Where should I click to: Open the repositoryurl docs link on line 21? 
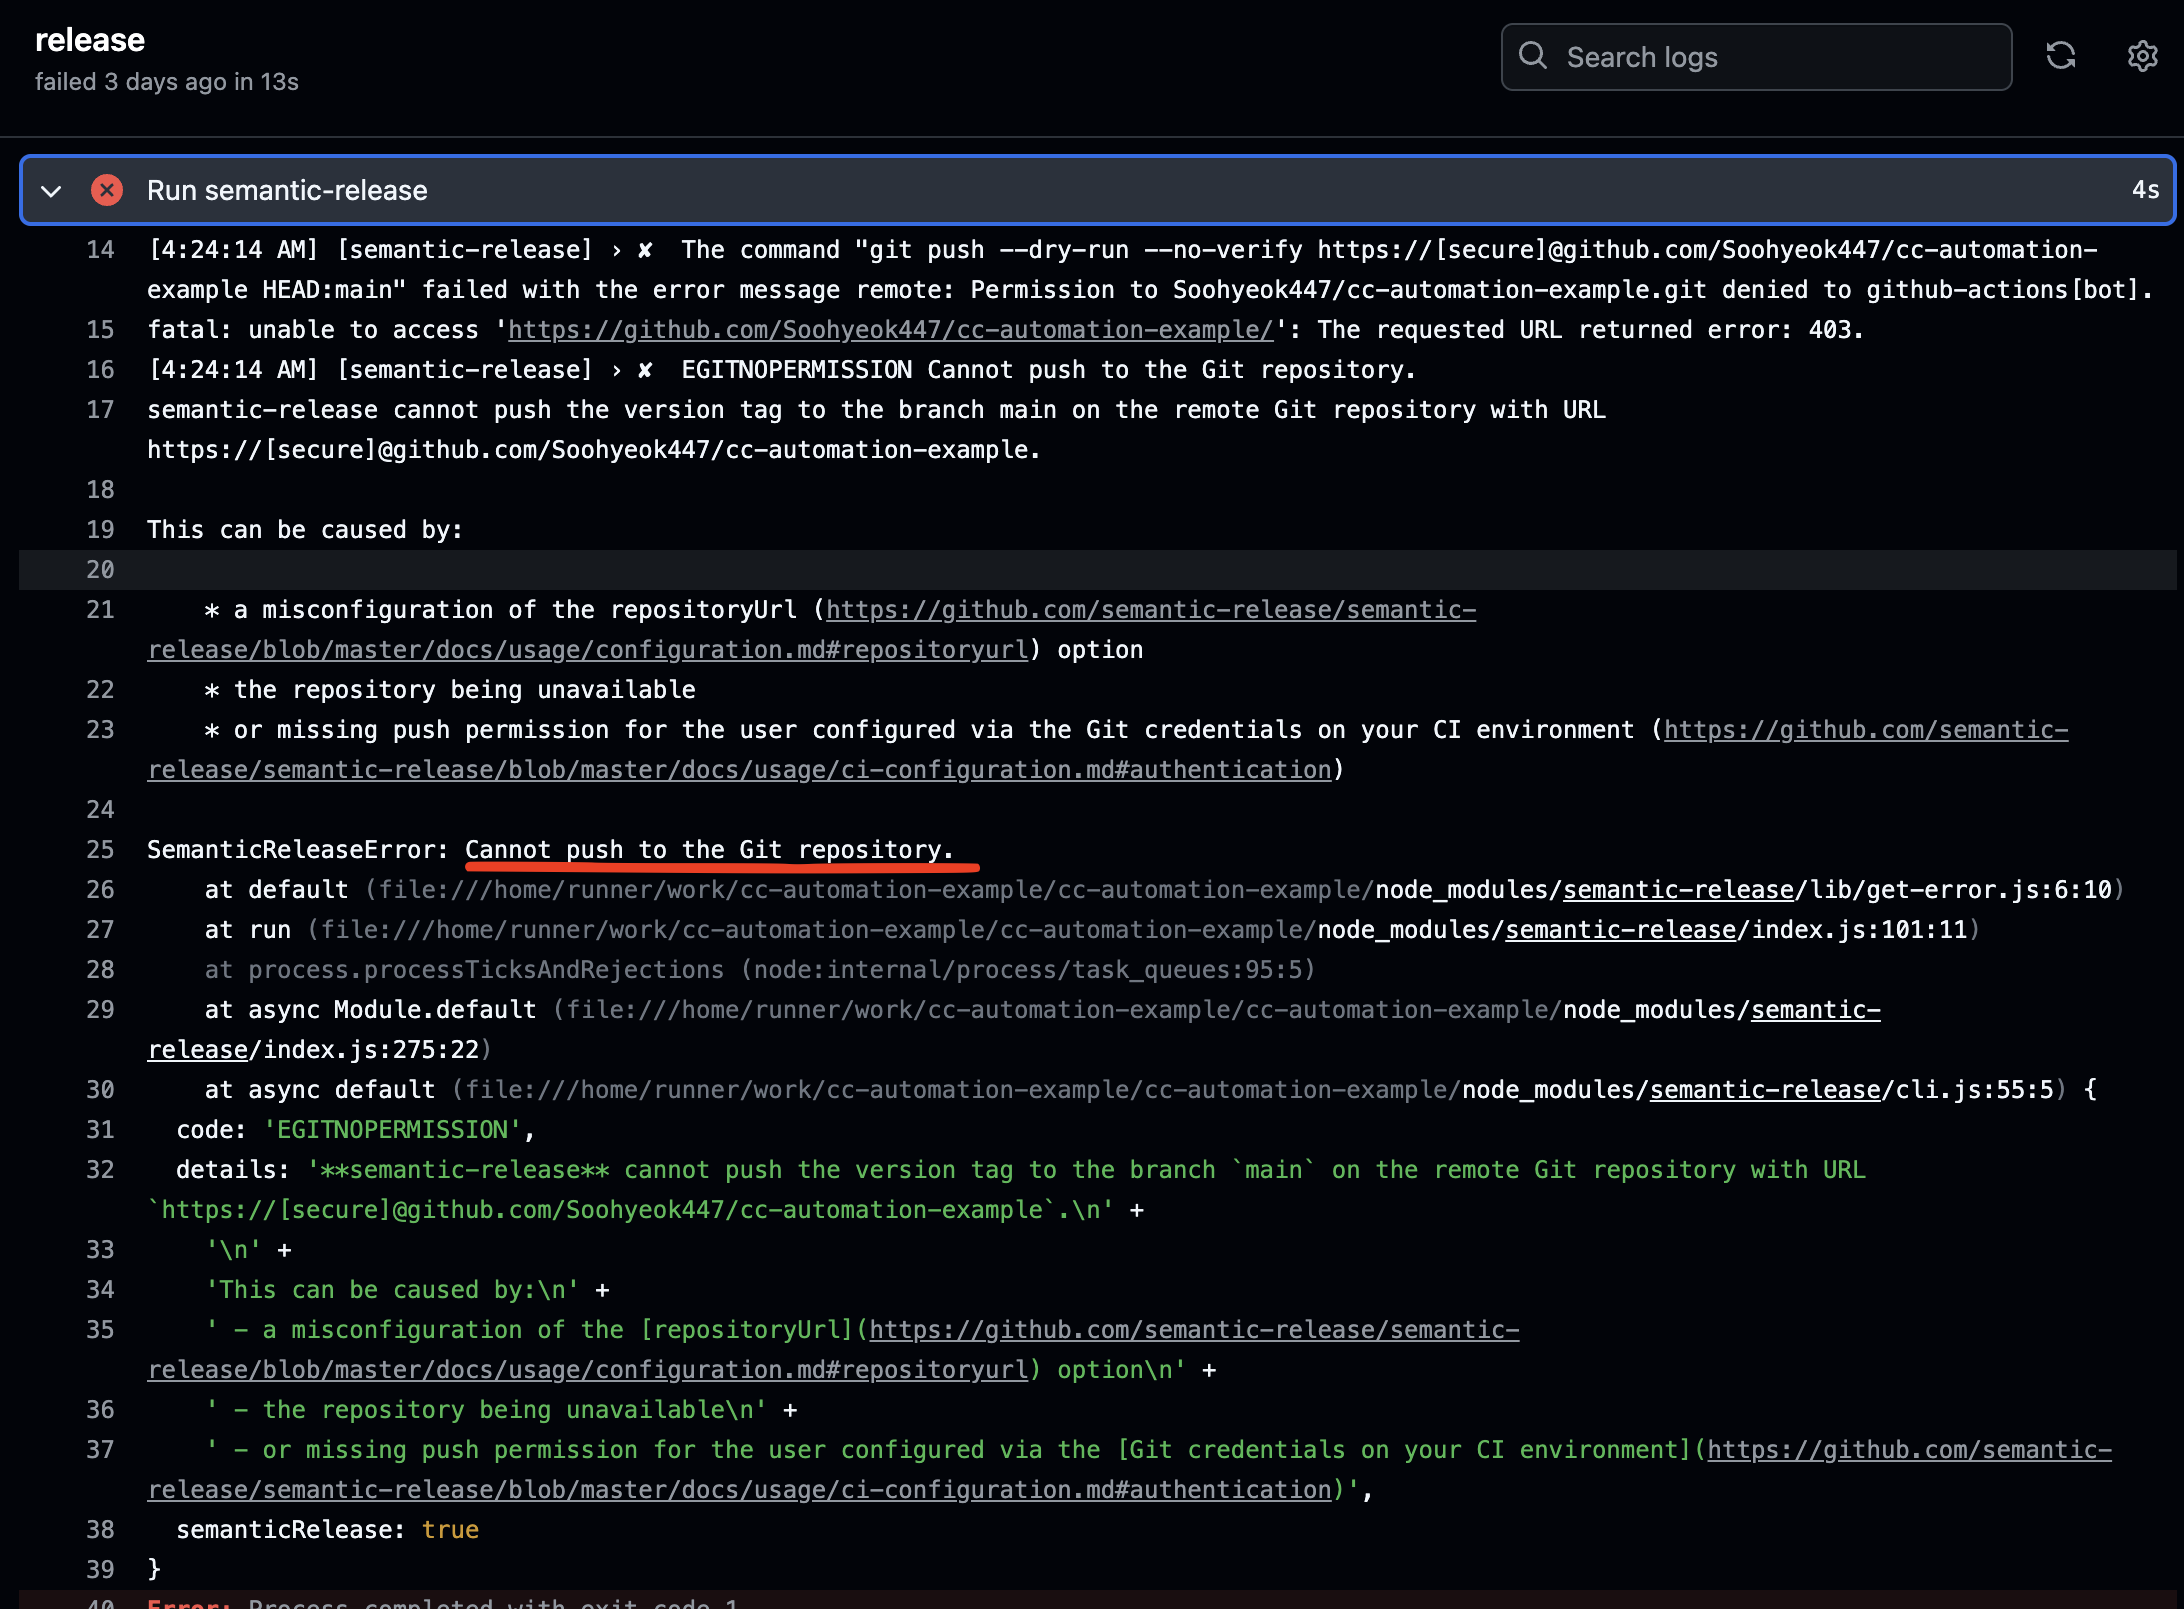[1150, 610]
